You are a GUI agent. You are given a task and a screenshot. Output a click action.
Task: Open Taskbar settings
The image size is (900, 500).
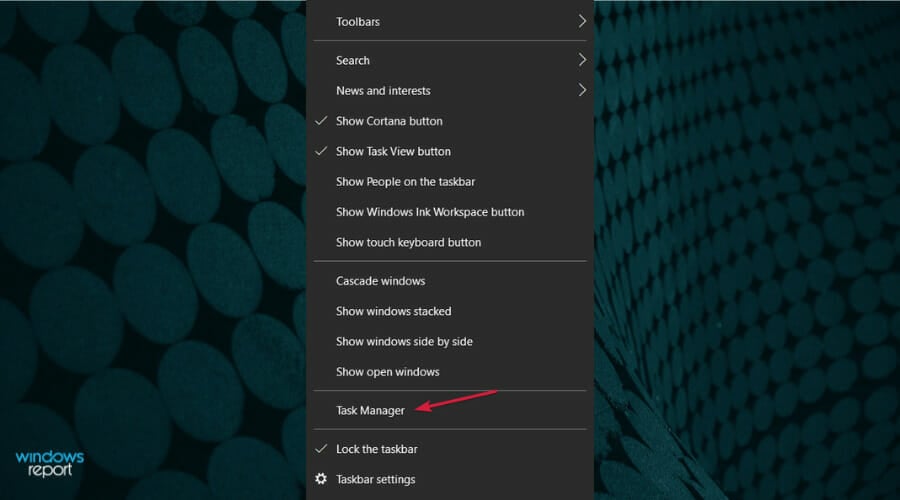[450, 479]
